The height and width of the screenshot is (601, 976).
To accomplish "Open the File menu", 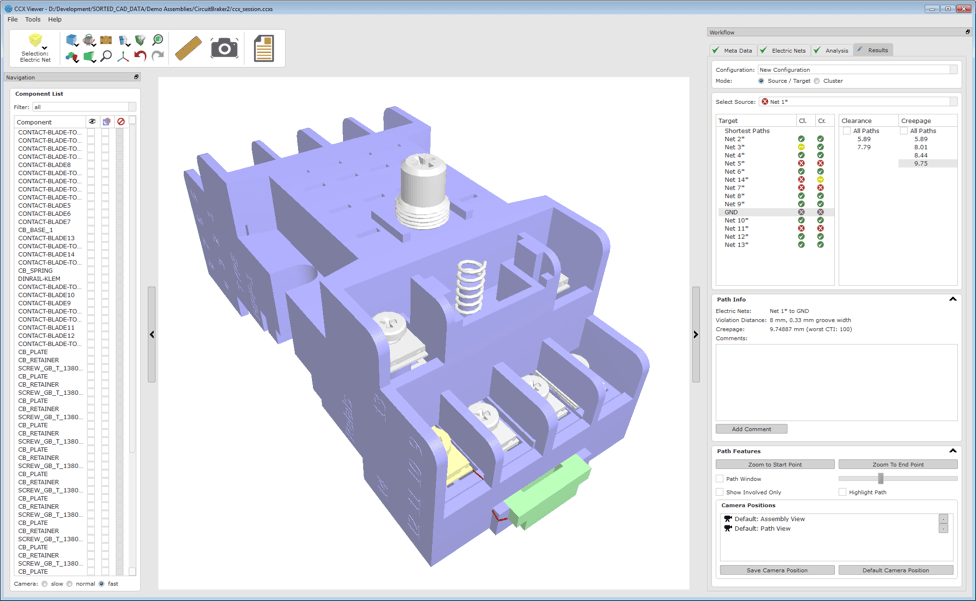I will (x=12, y=19).
